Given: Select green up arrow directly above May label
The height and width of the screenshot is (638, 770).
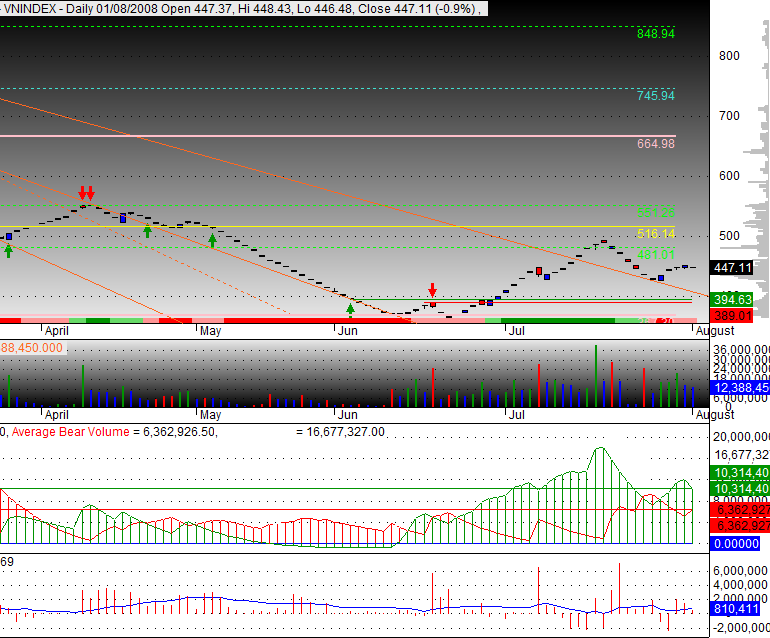Looking at the screenshot, I should click(212, 241).
